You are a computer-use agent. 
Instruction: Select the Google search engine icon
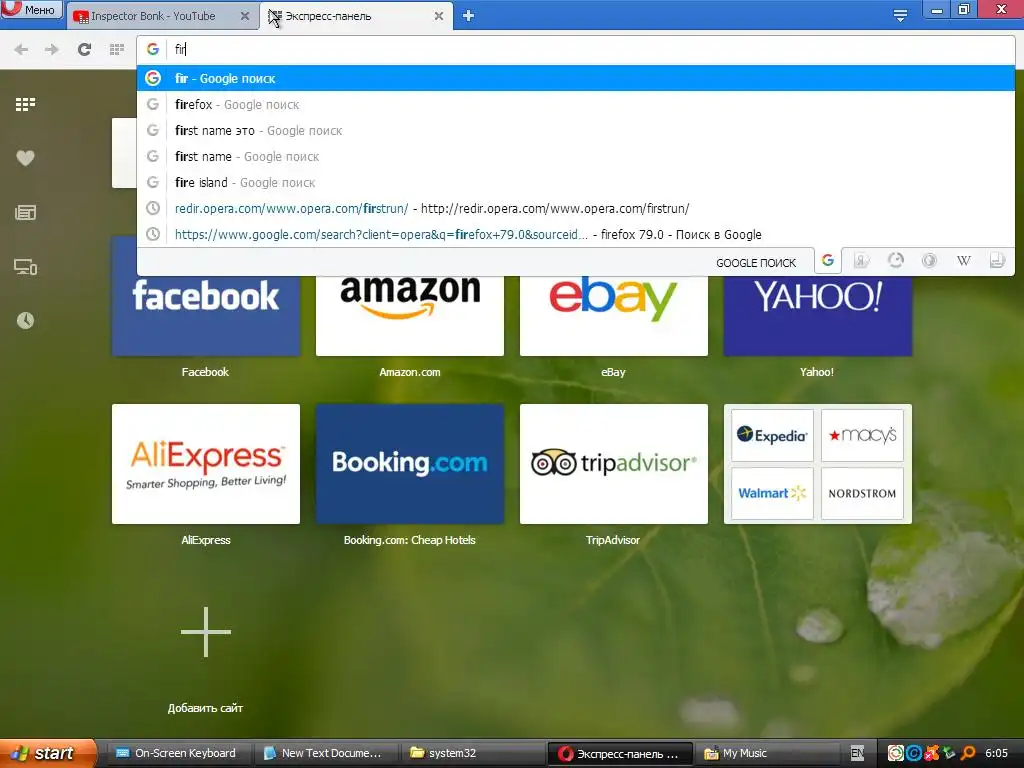point(827,261)
